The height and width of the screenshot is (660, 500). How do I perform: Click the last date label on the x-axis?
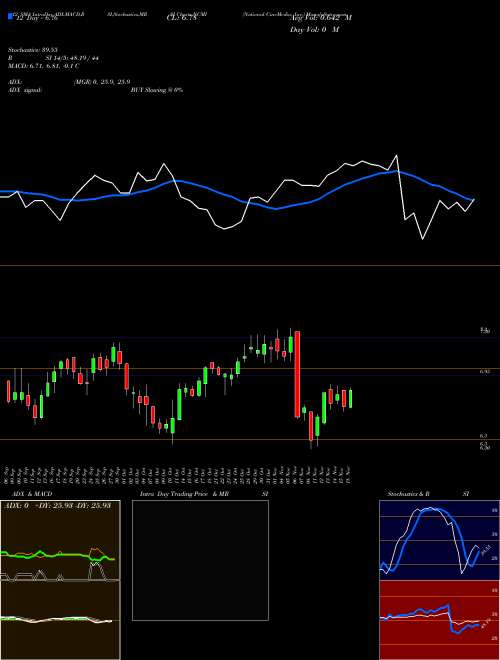coord(350,474)
